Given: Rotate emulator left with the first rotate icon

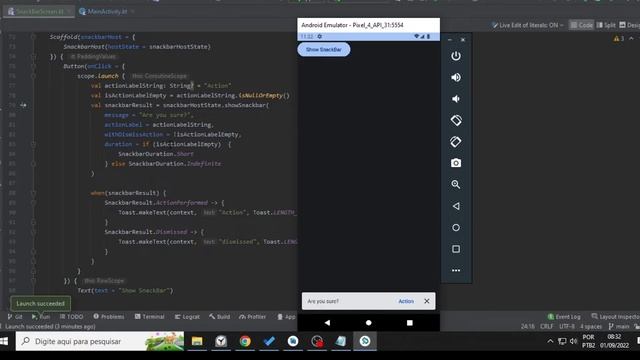Looking at the screenshot, I should pos(456,120).
